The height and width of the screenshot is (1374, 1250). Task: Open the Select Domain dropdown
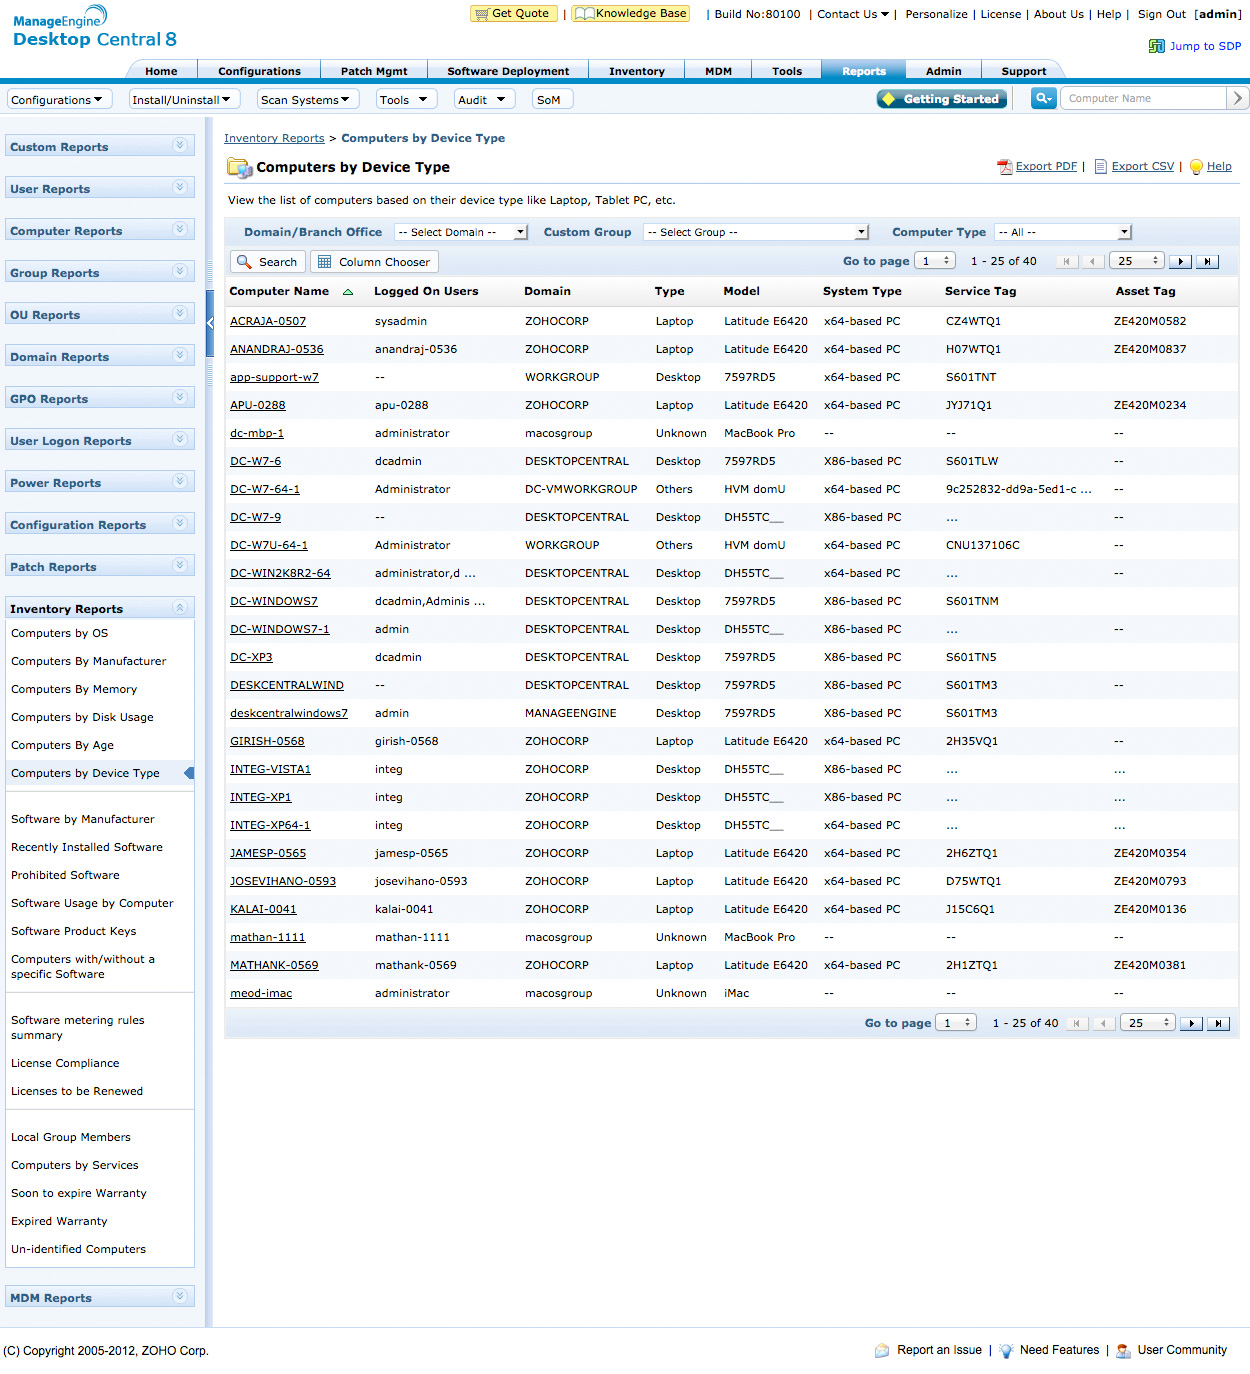click(461, 232)
